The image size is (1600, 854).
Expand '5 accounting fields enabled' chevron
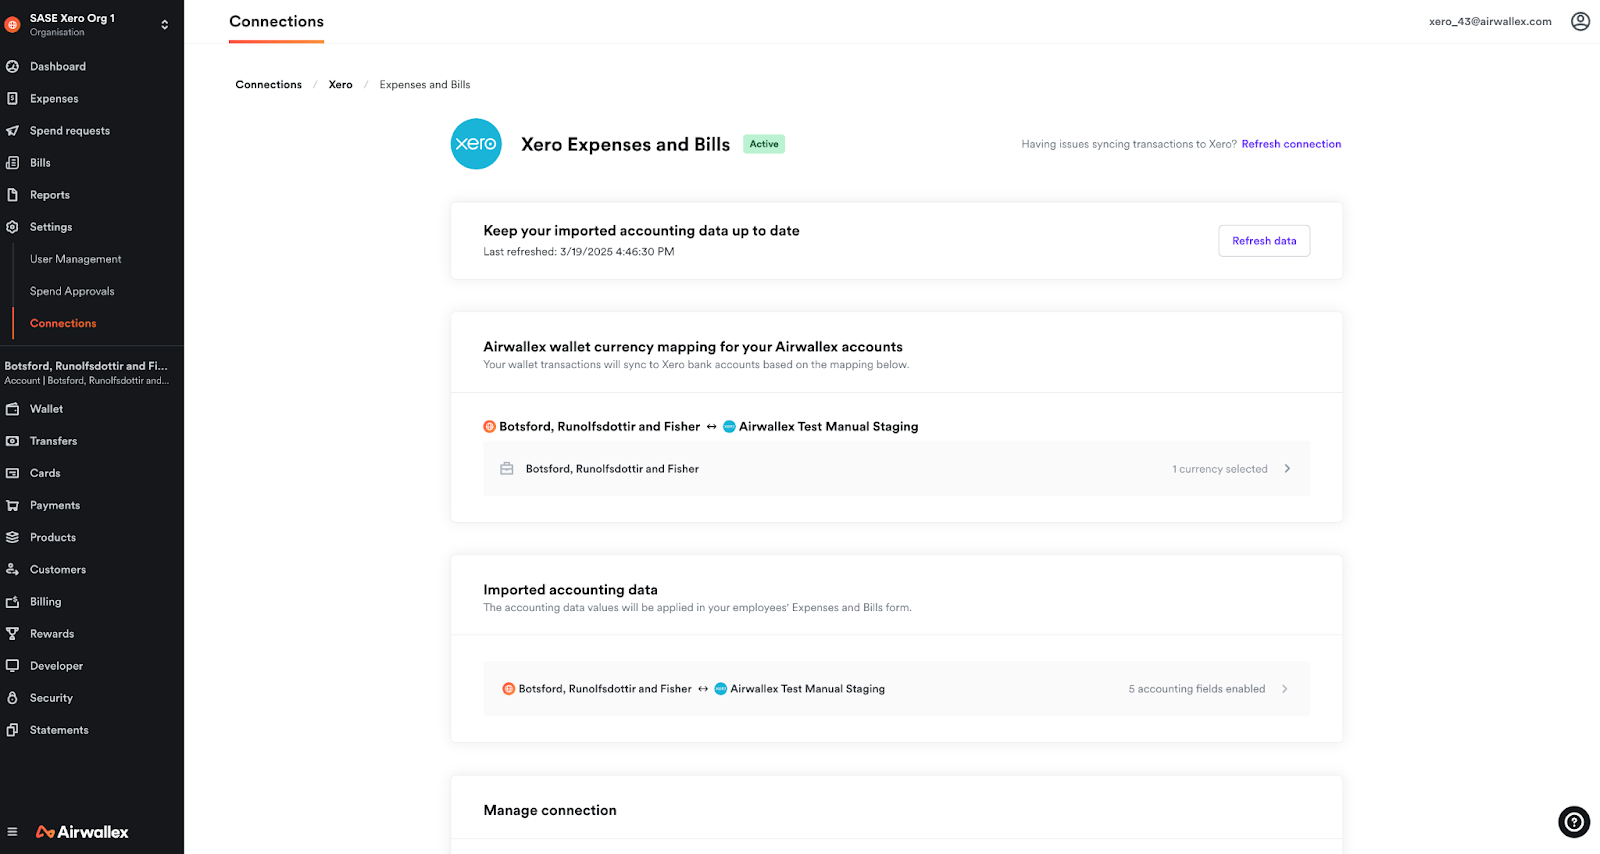coord(1285,688)
